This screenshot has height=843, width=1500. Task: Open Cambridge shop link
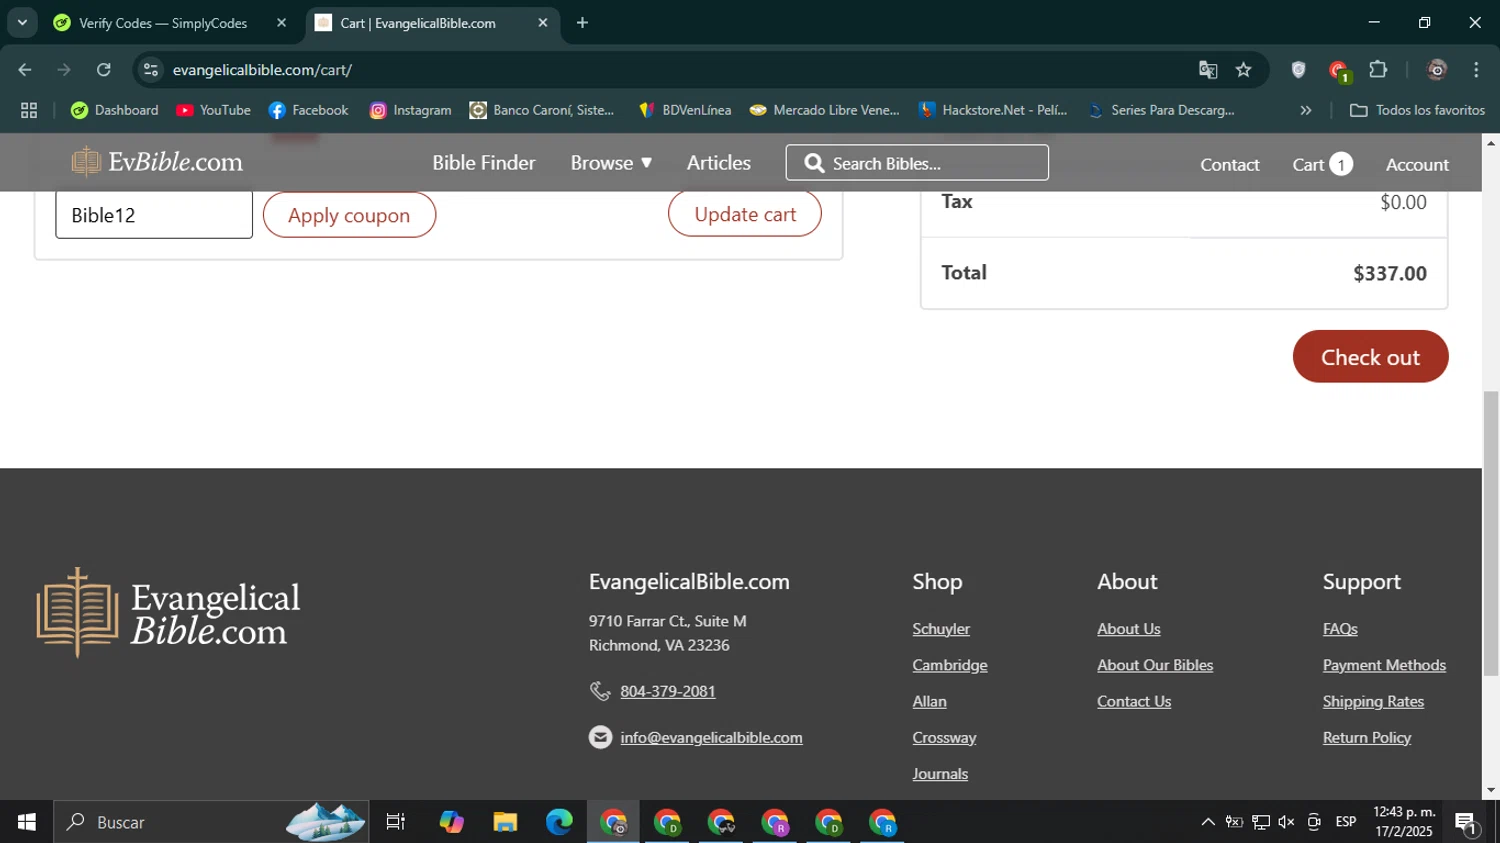click(x=950, y=665)
